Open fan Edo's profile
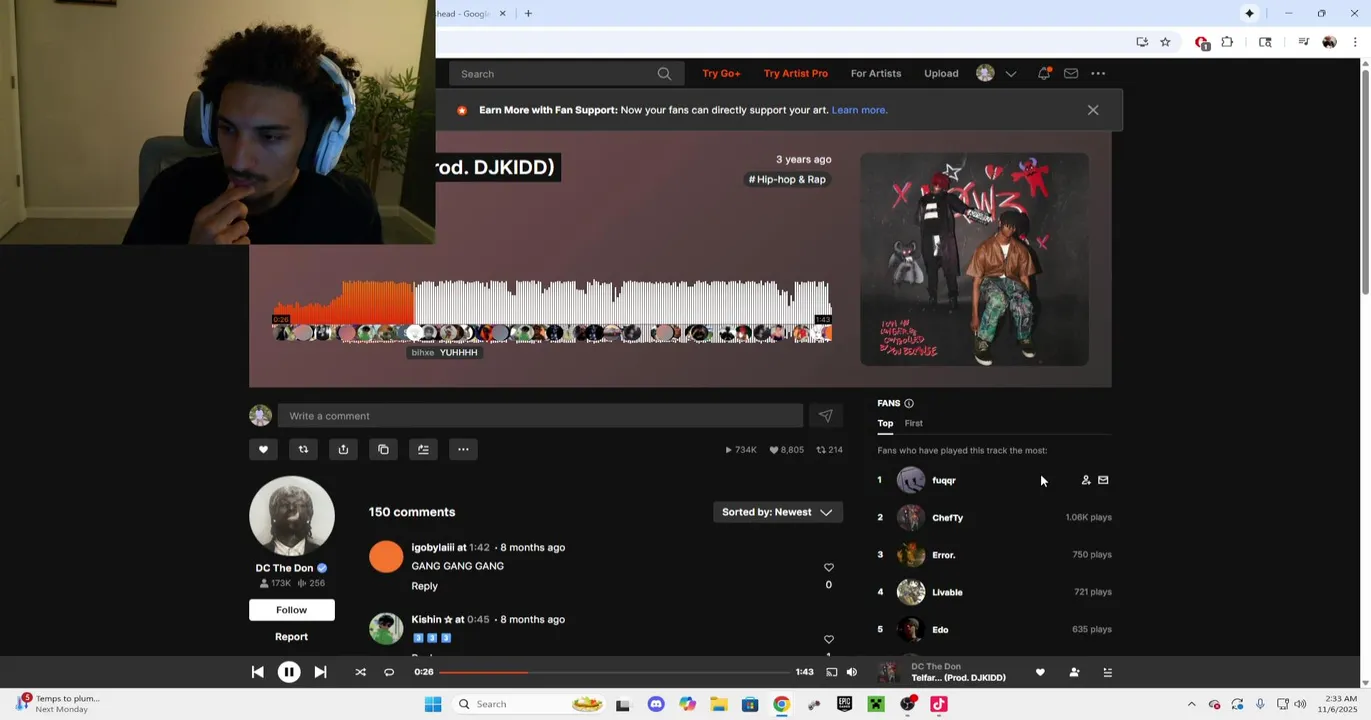 [x=940, y=630]
